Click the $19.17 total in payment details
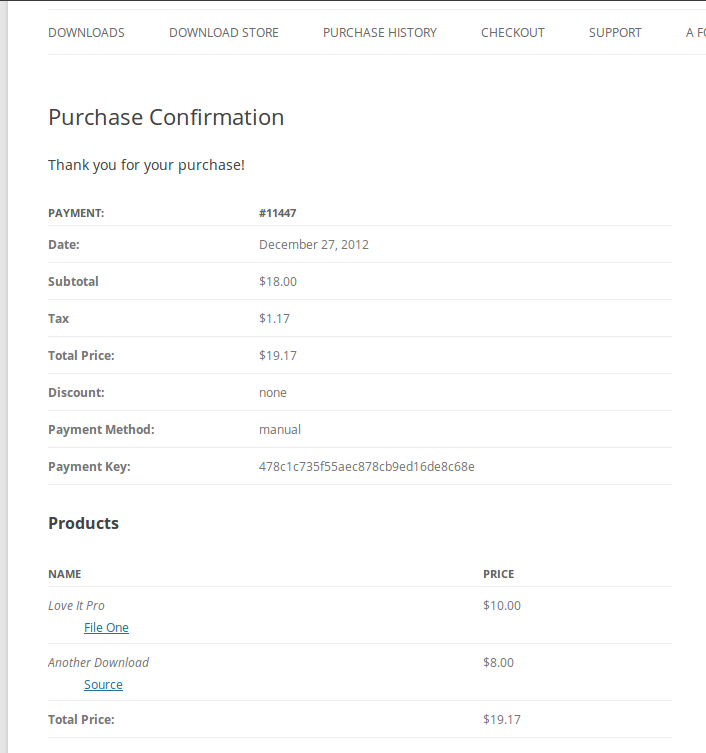 tap(278, 356)
